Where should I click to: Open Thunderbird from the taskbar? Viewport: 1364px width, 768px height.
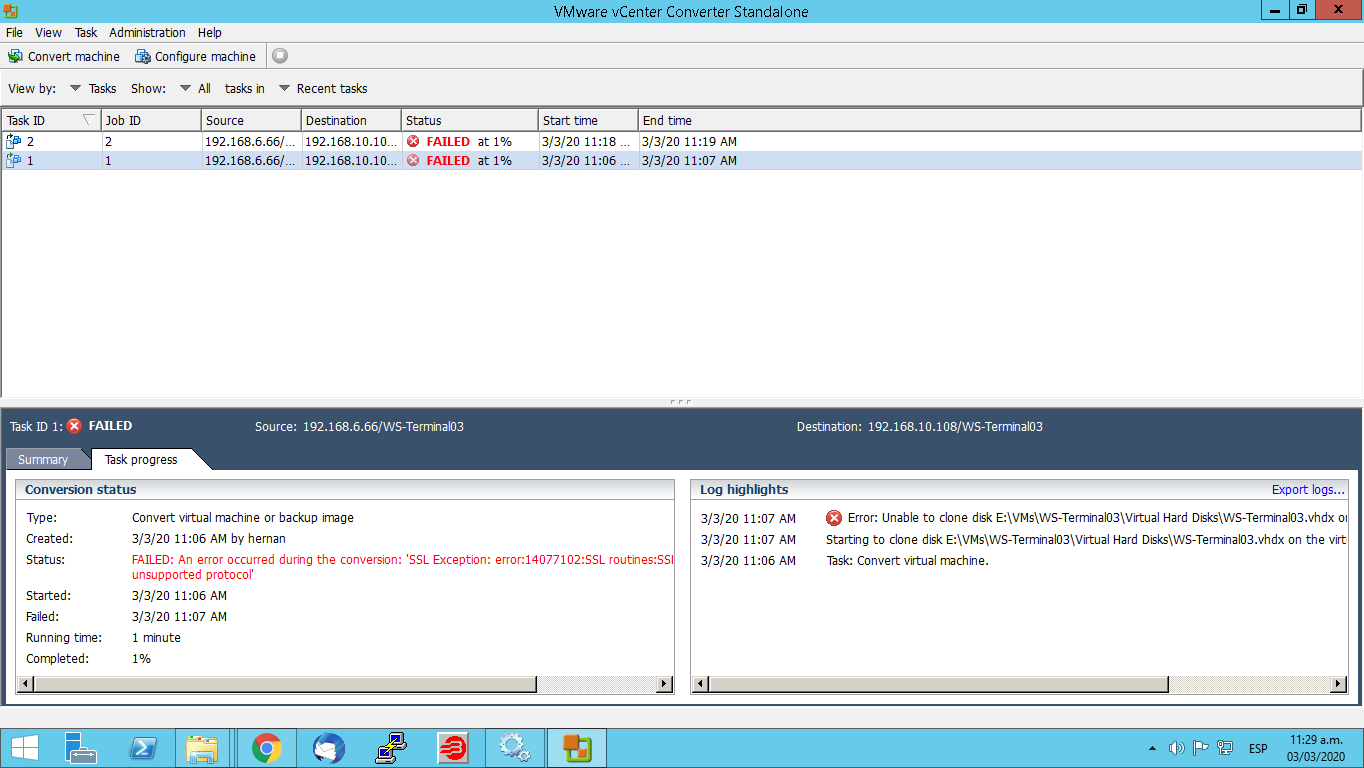pos(329,748)
